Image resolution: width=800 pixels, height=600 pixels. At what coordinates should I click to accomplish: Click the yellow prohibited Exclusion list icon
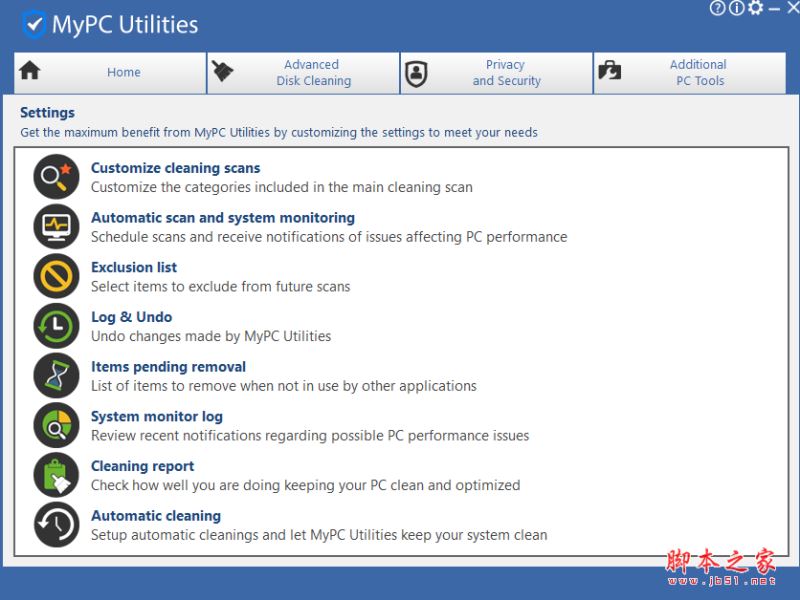click(x=57, y=276)
